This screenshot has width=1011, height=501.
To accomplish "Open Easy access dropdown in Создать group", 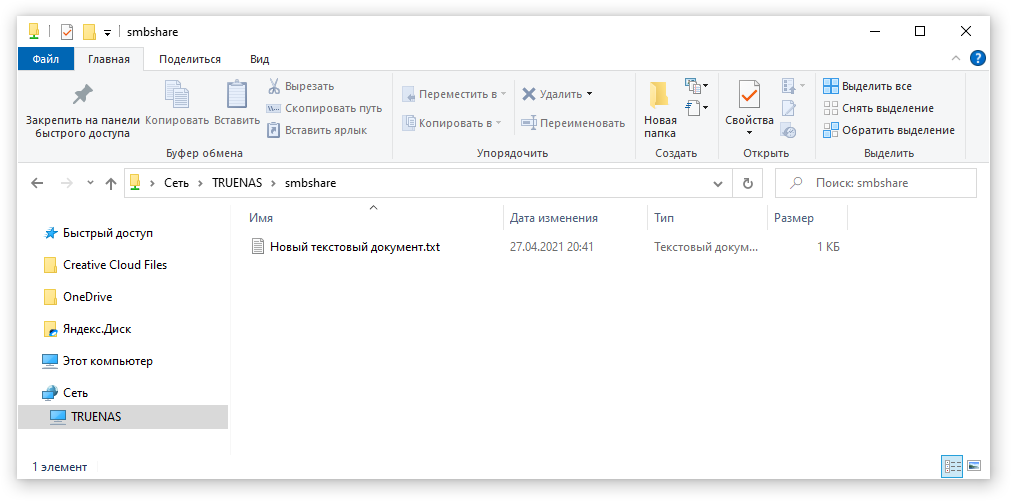I will (x=696, y=107).
